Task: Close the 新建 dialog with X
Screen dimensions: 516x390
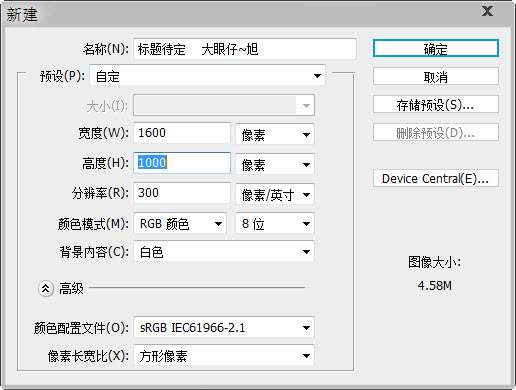Action: (x=488, y=12)
